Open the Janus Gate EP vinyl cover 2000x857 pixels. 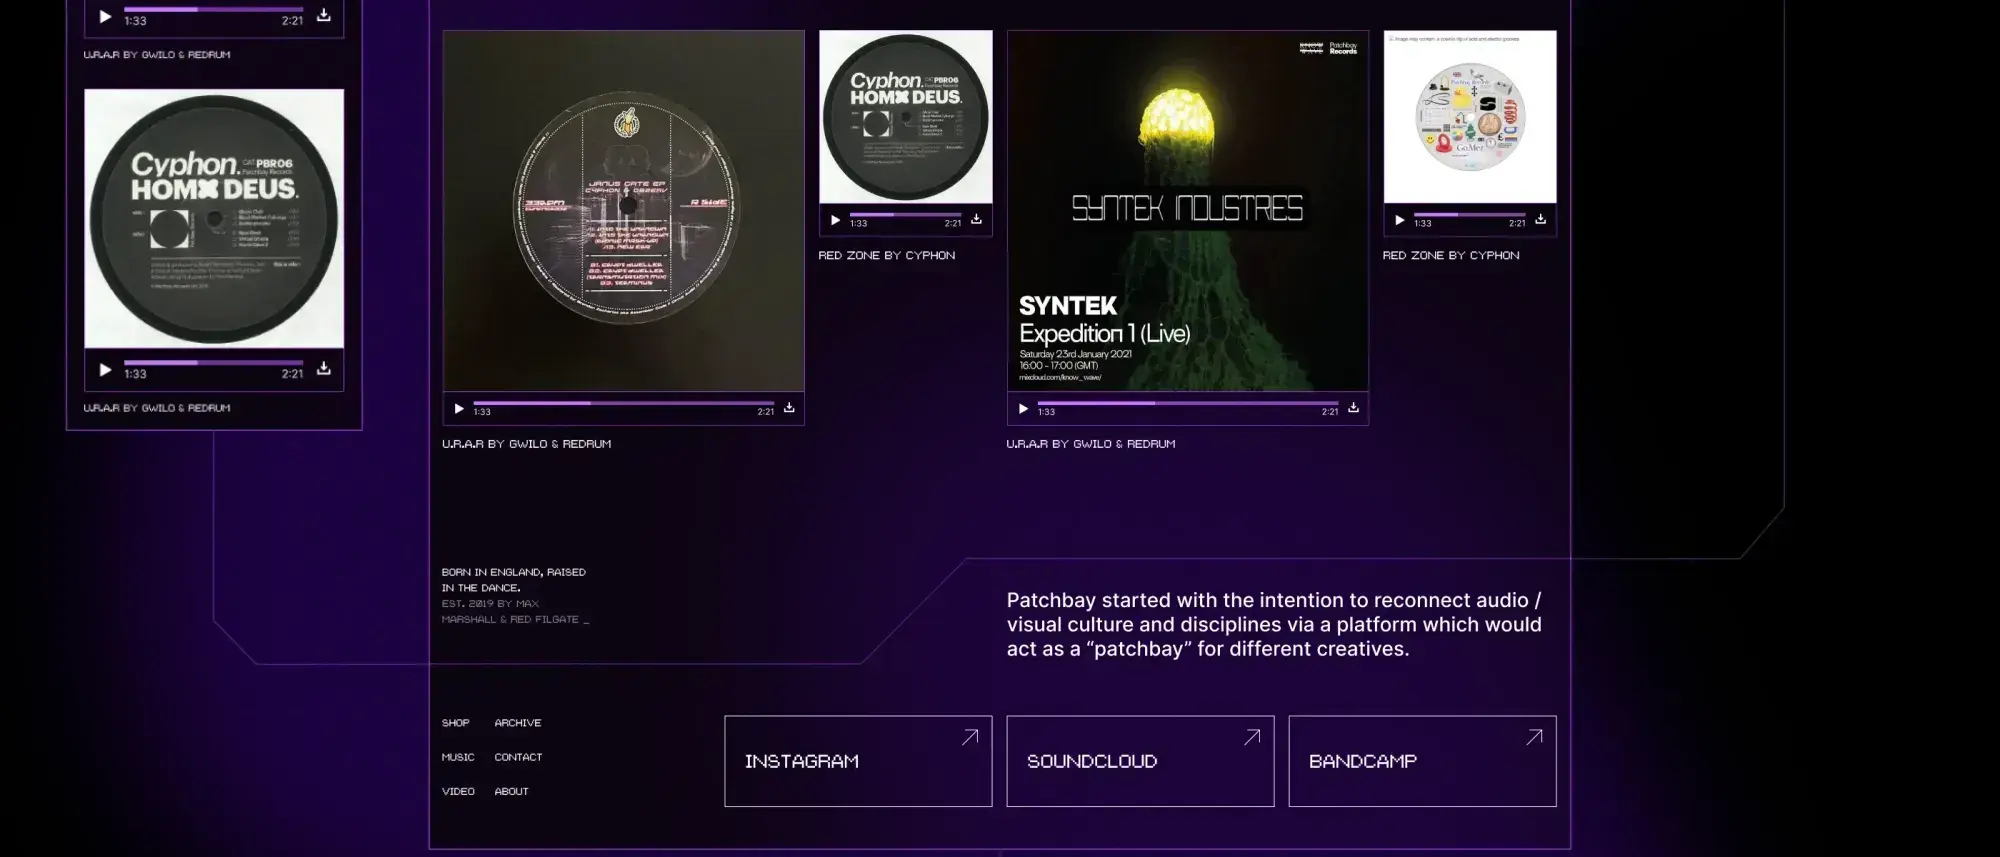pyautogui.click(x=624, y=210)
